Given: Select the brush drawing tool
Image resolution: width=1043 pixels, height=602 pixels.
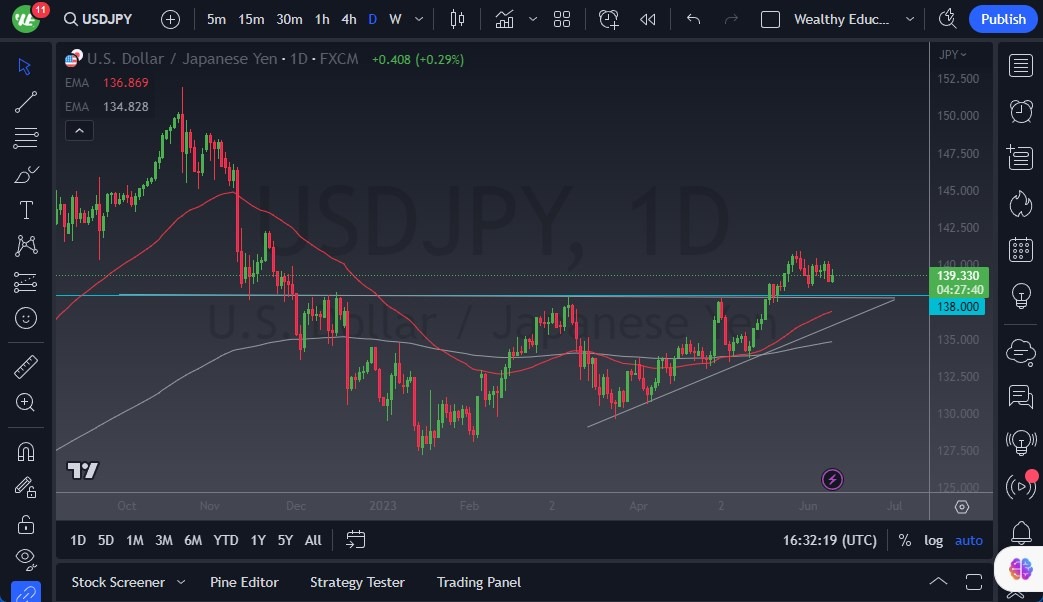Looking at the screenshot, I should [25, 174].
